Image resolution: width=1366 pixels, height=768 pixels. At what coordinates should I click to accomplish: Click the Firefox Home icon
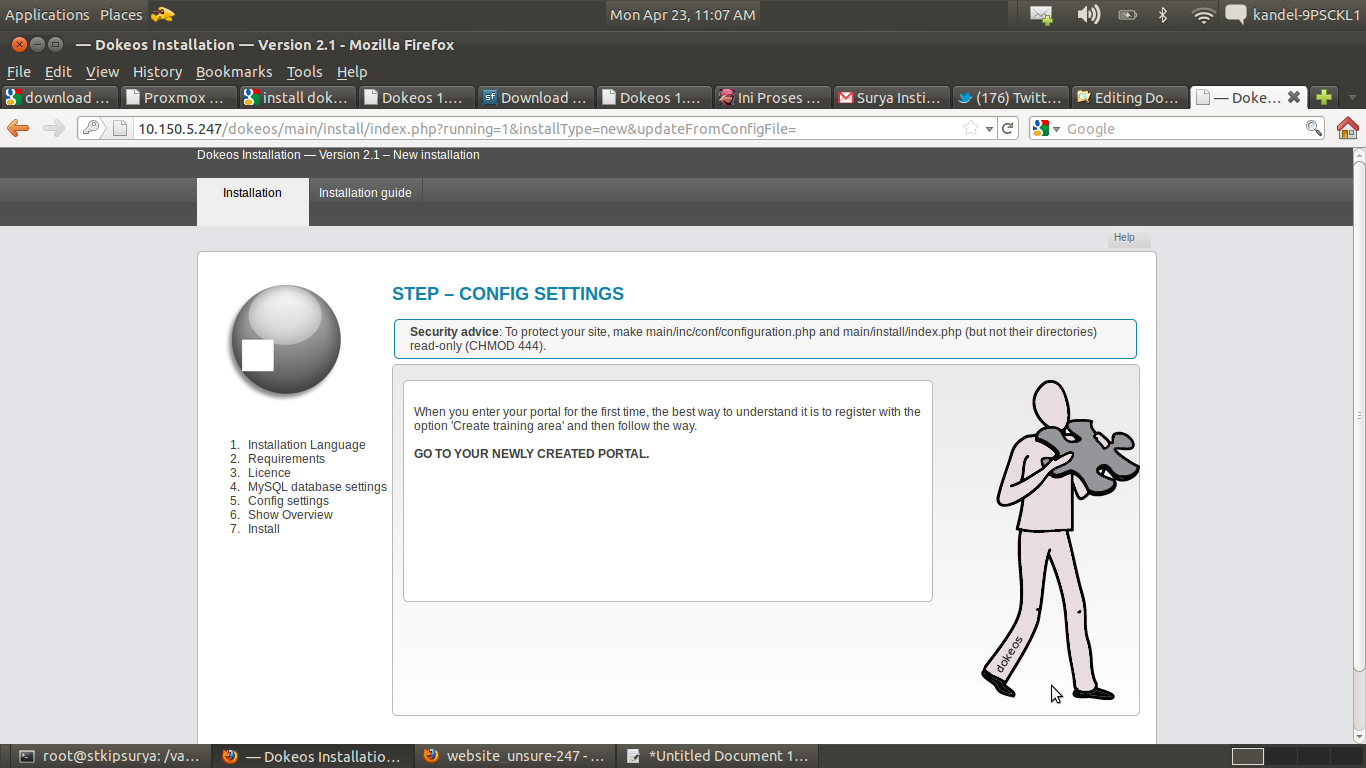coord(1347,128)
